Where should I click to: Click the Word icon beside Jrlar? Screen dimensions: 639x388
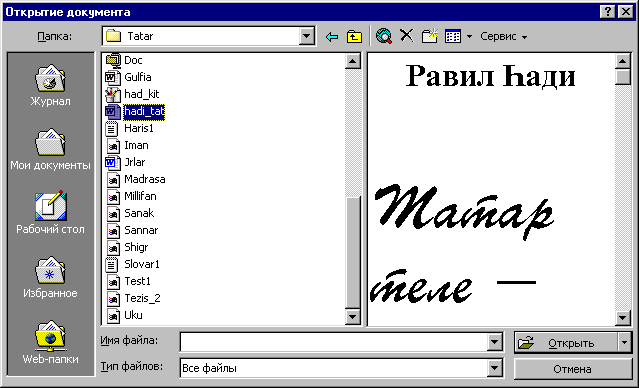tap(113, 162)
